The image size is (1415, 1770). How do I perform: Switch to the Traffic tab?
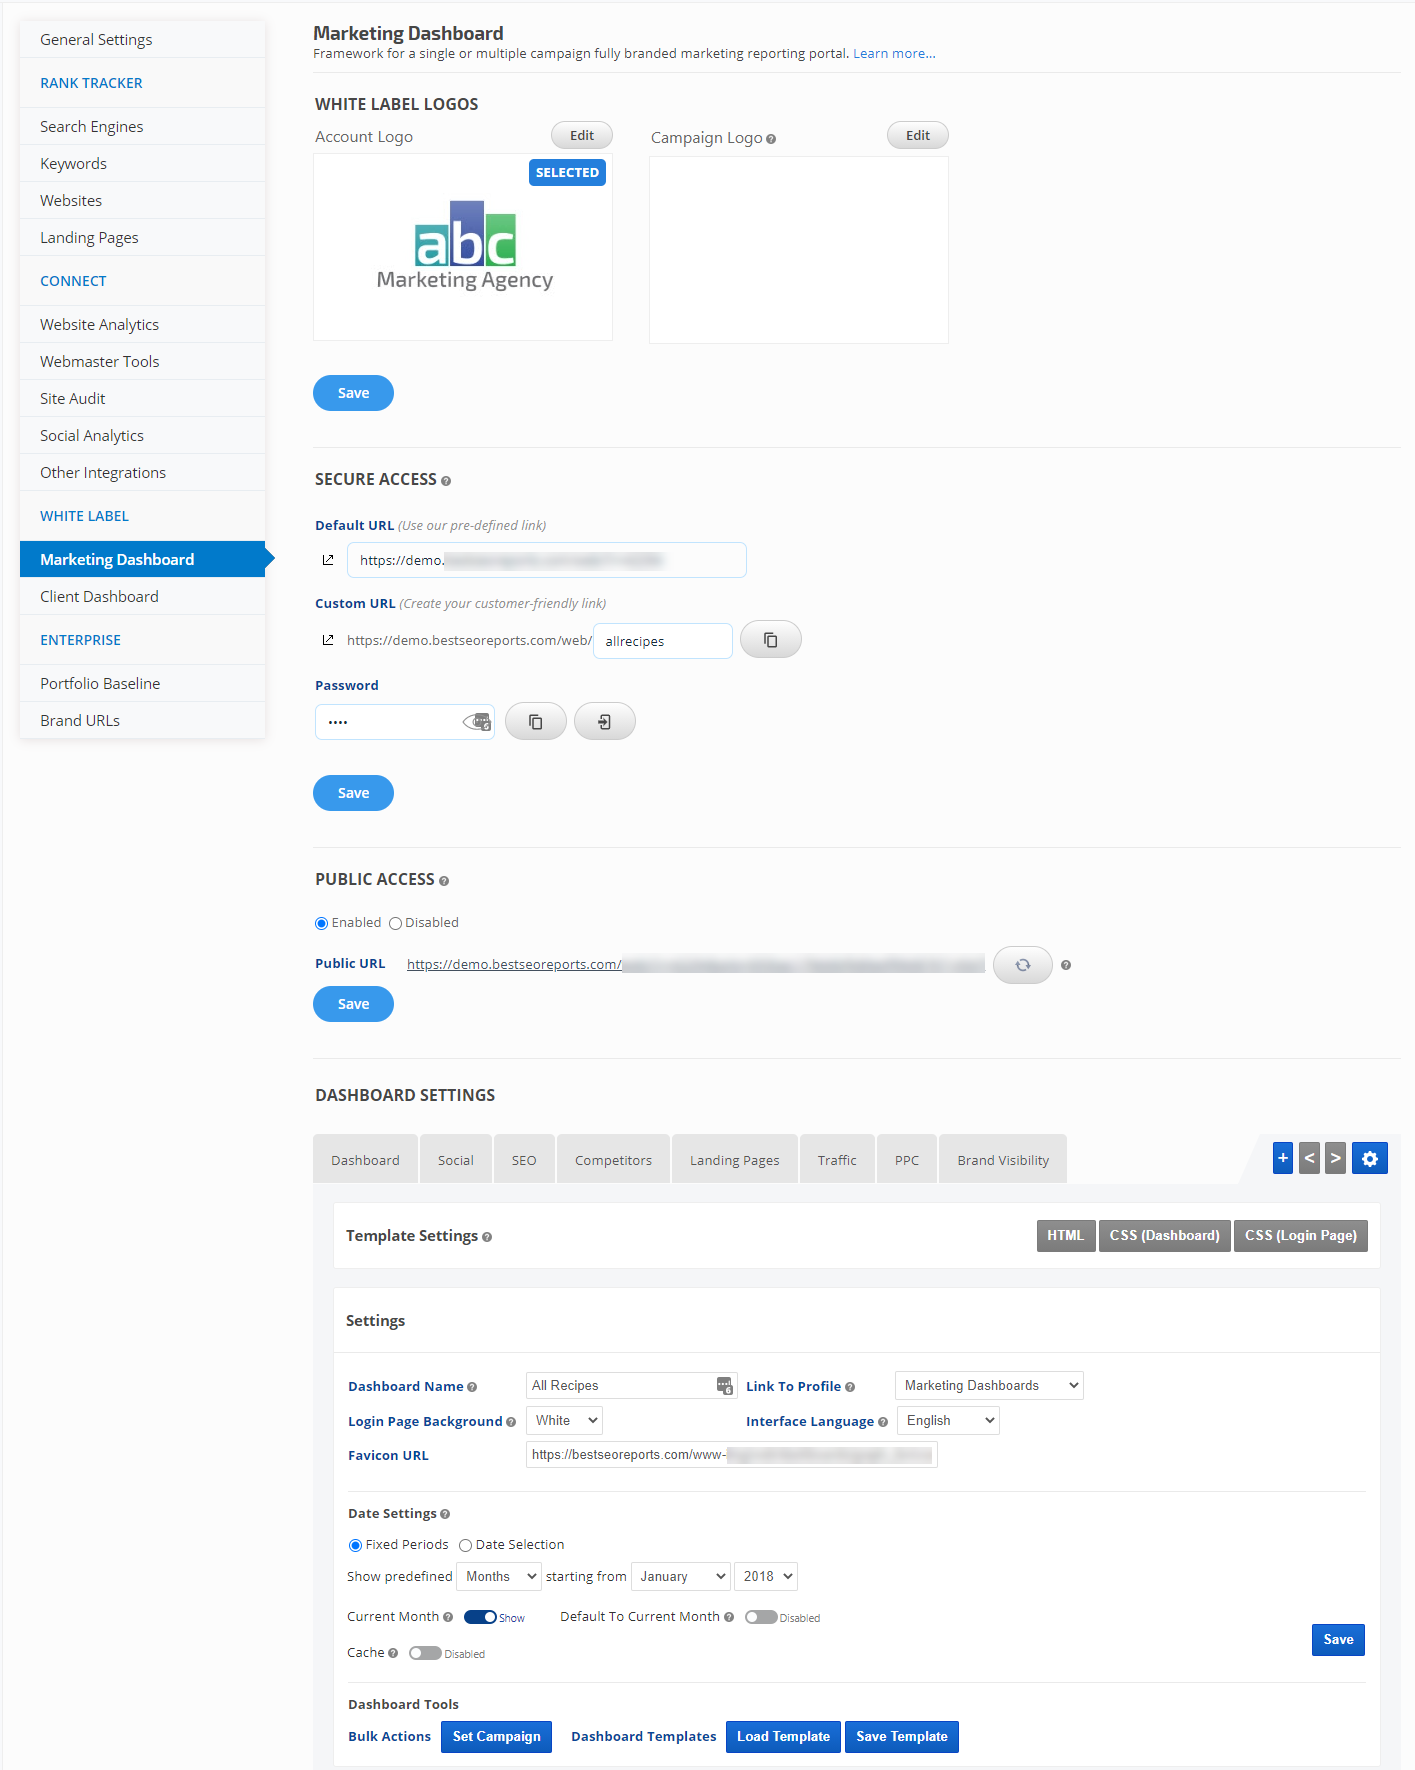(837, 1160)
